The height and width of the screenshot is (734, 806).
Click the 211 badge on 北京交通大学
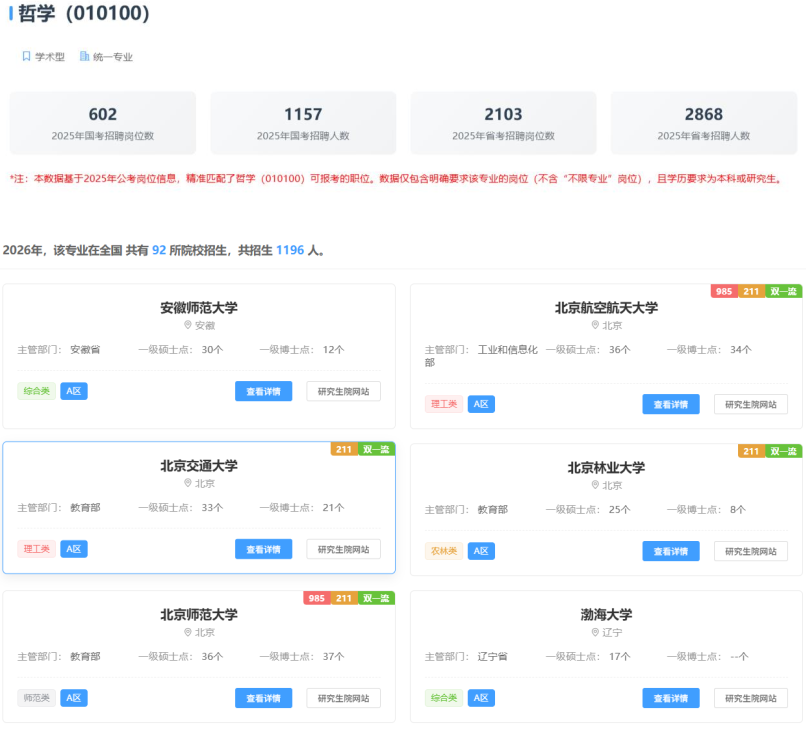click(x=344, y=449)
